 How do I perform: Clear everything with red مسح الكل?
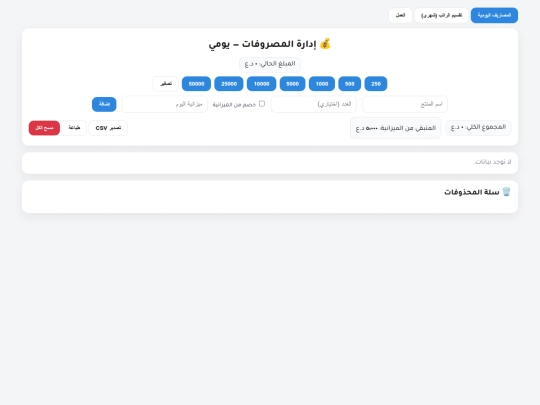tap(44, 128)
